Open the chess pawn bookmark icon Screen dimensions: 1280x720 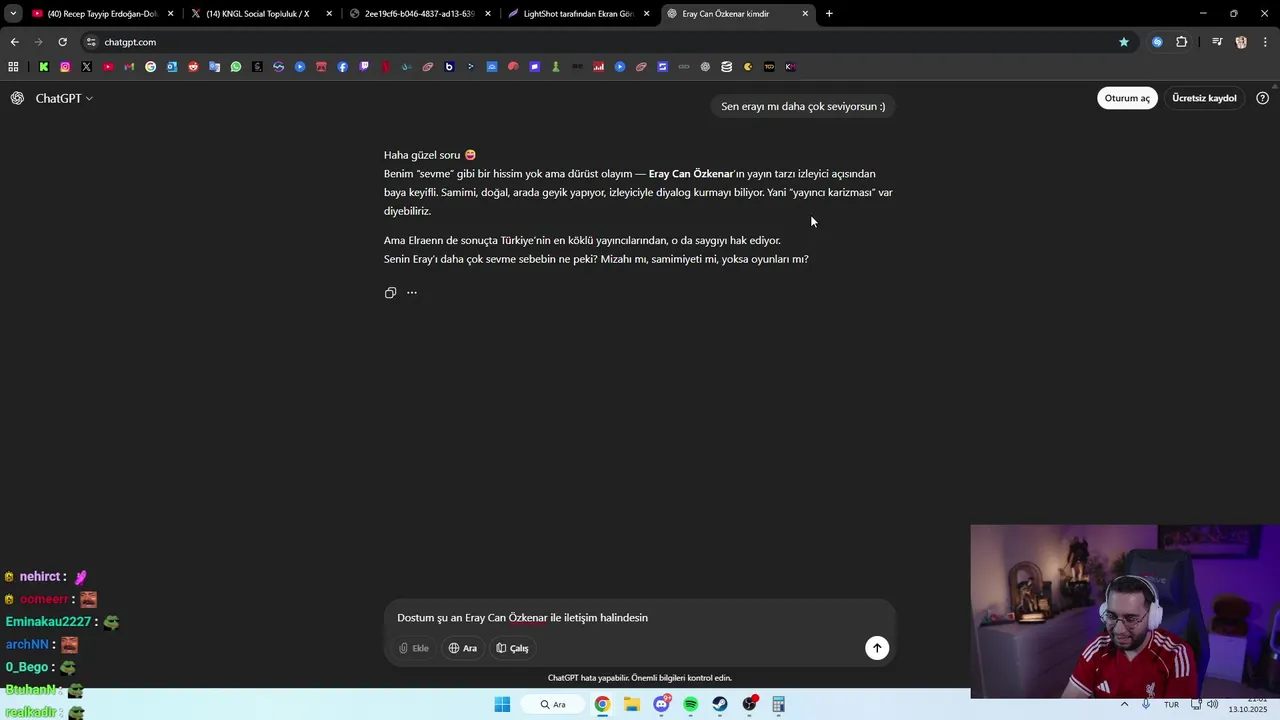[x=556, y=67]
